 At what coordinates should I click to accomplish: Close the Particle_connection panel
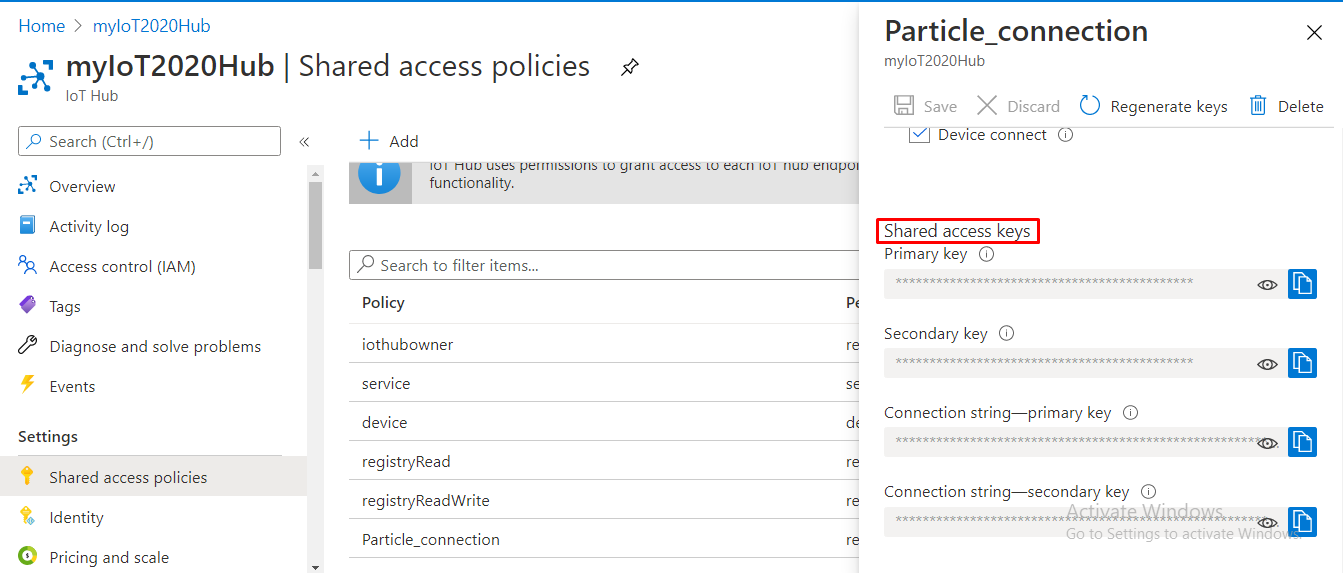1314,33
